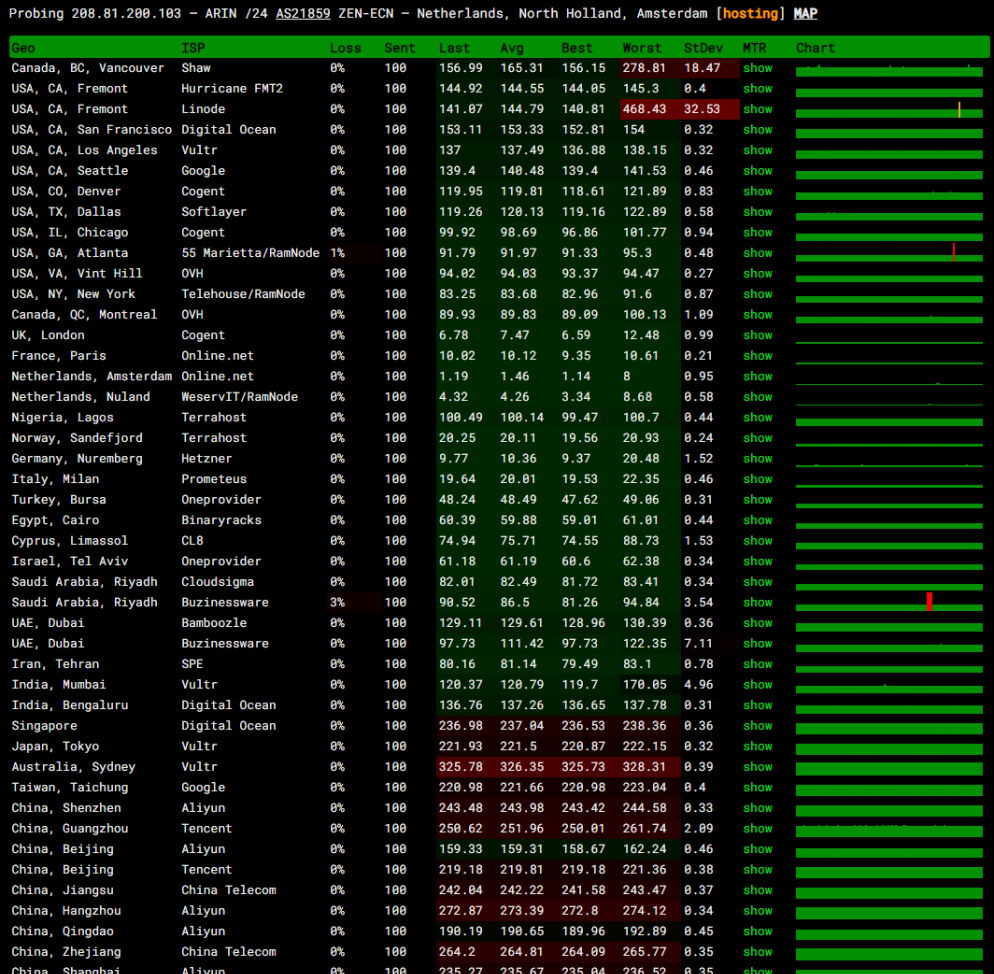Show MTR for Iran, Tehran SPE
Image resolution: width=994 pixels, height=974 pixels.
tap(758, 664)
